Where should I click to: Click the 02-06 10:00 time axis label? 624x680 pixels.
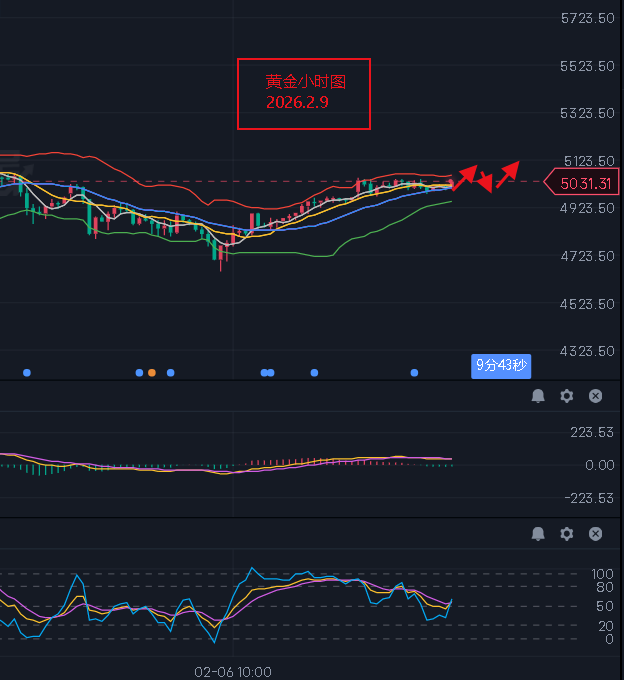point(233,672)
